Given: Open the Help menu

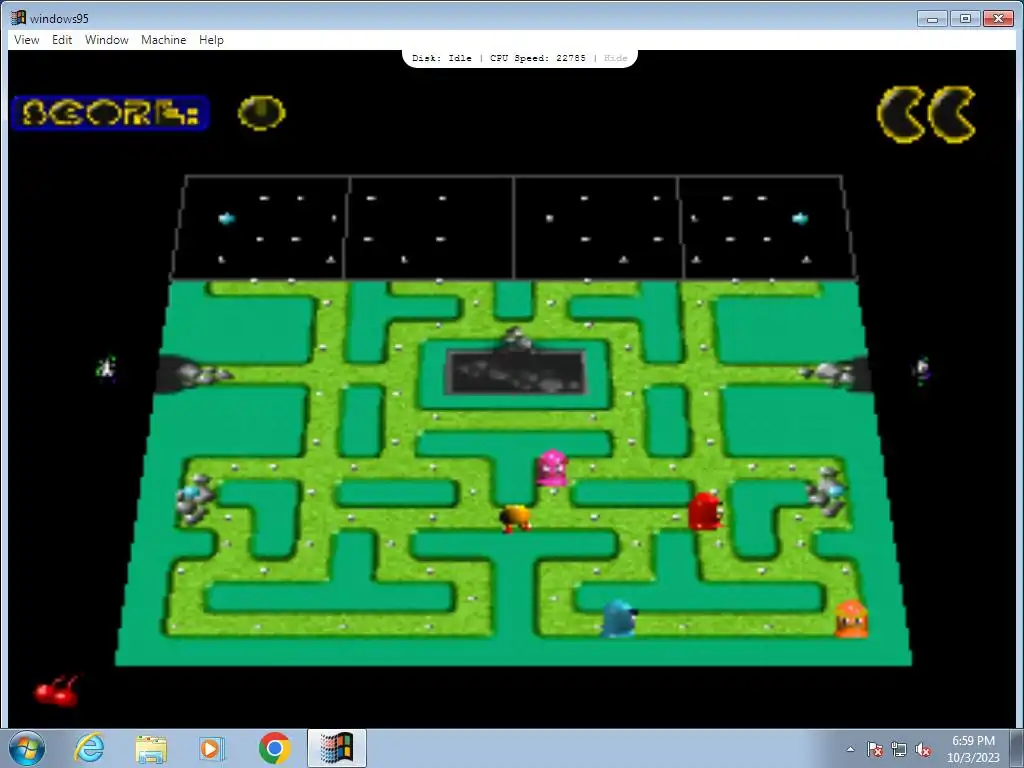Looking at the screenshot, I should click(x=211, y=40).
